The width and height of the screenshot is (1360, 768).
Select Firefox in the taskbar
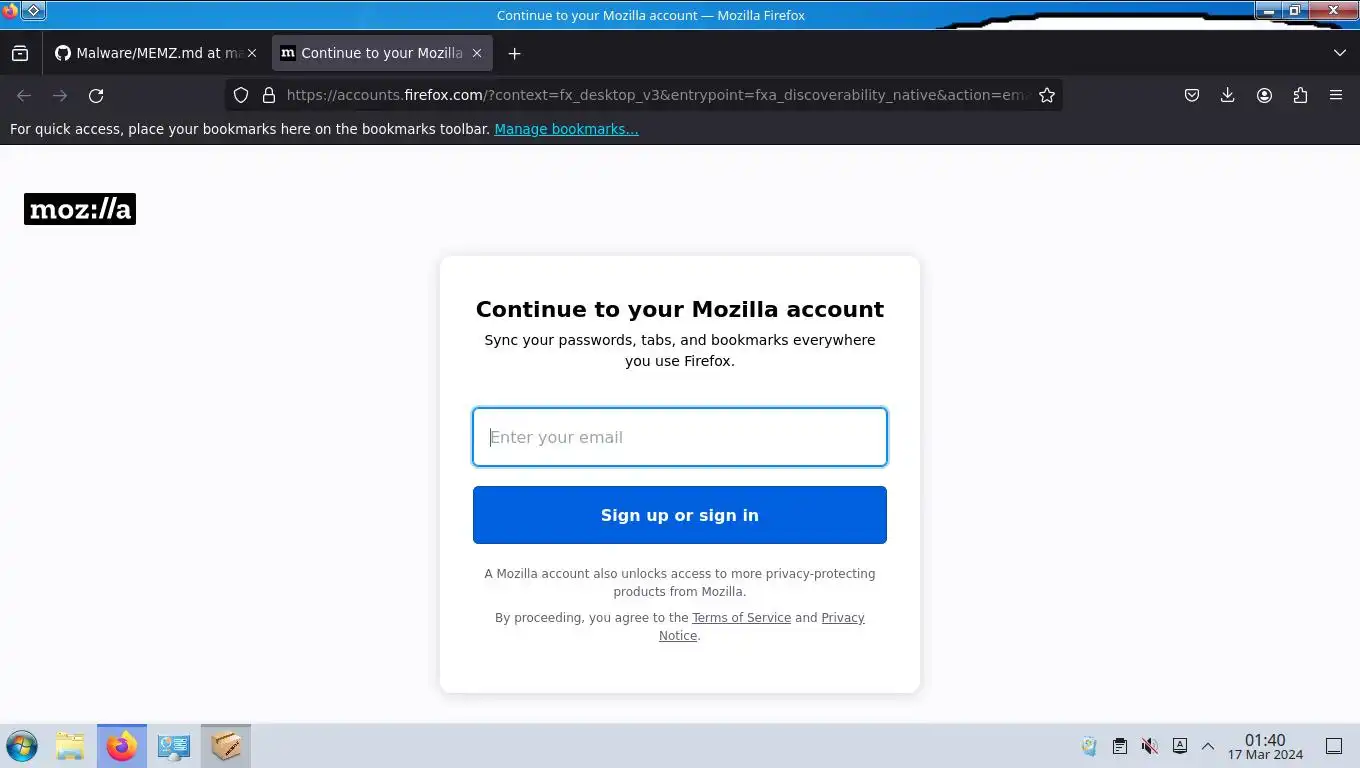(x=122, y=746)
